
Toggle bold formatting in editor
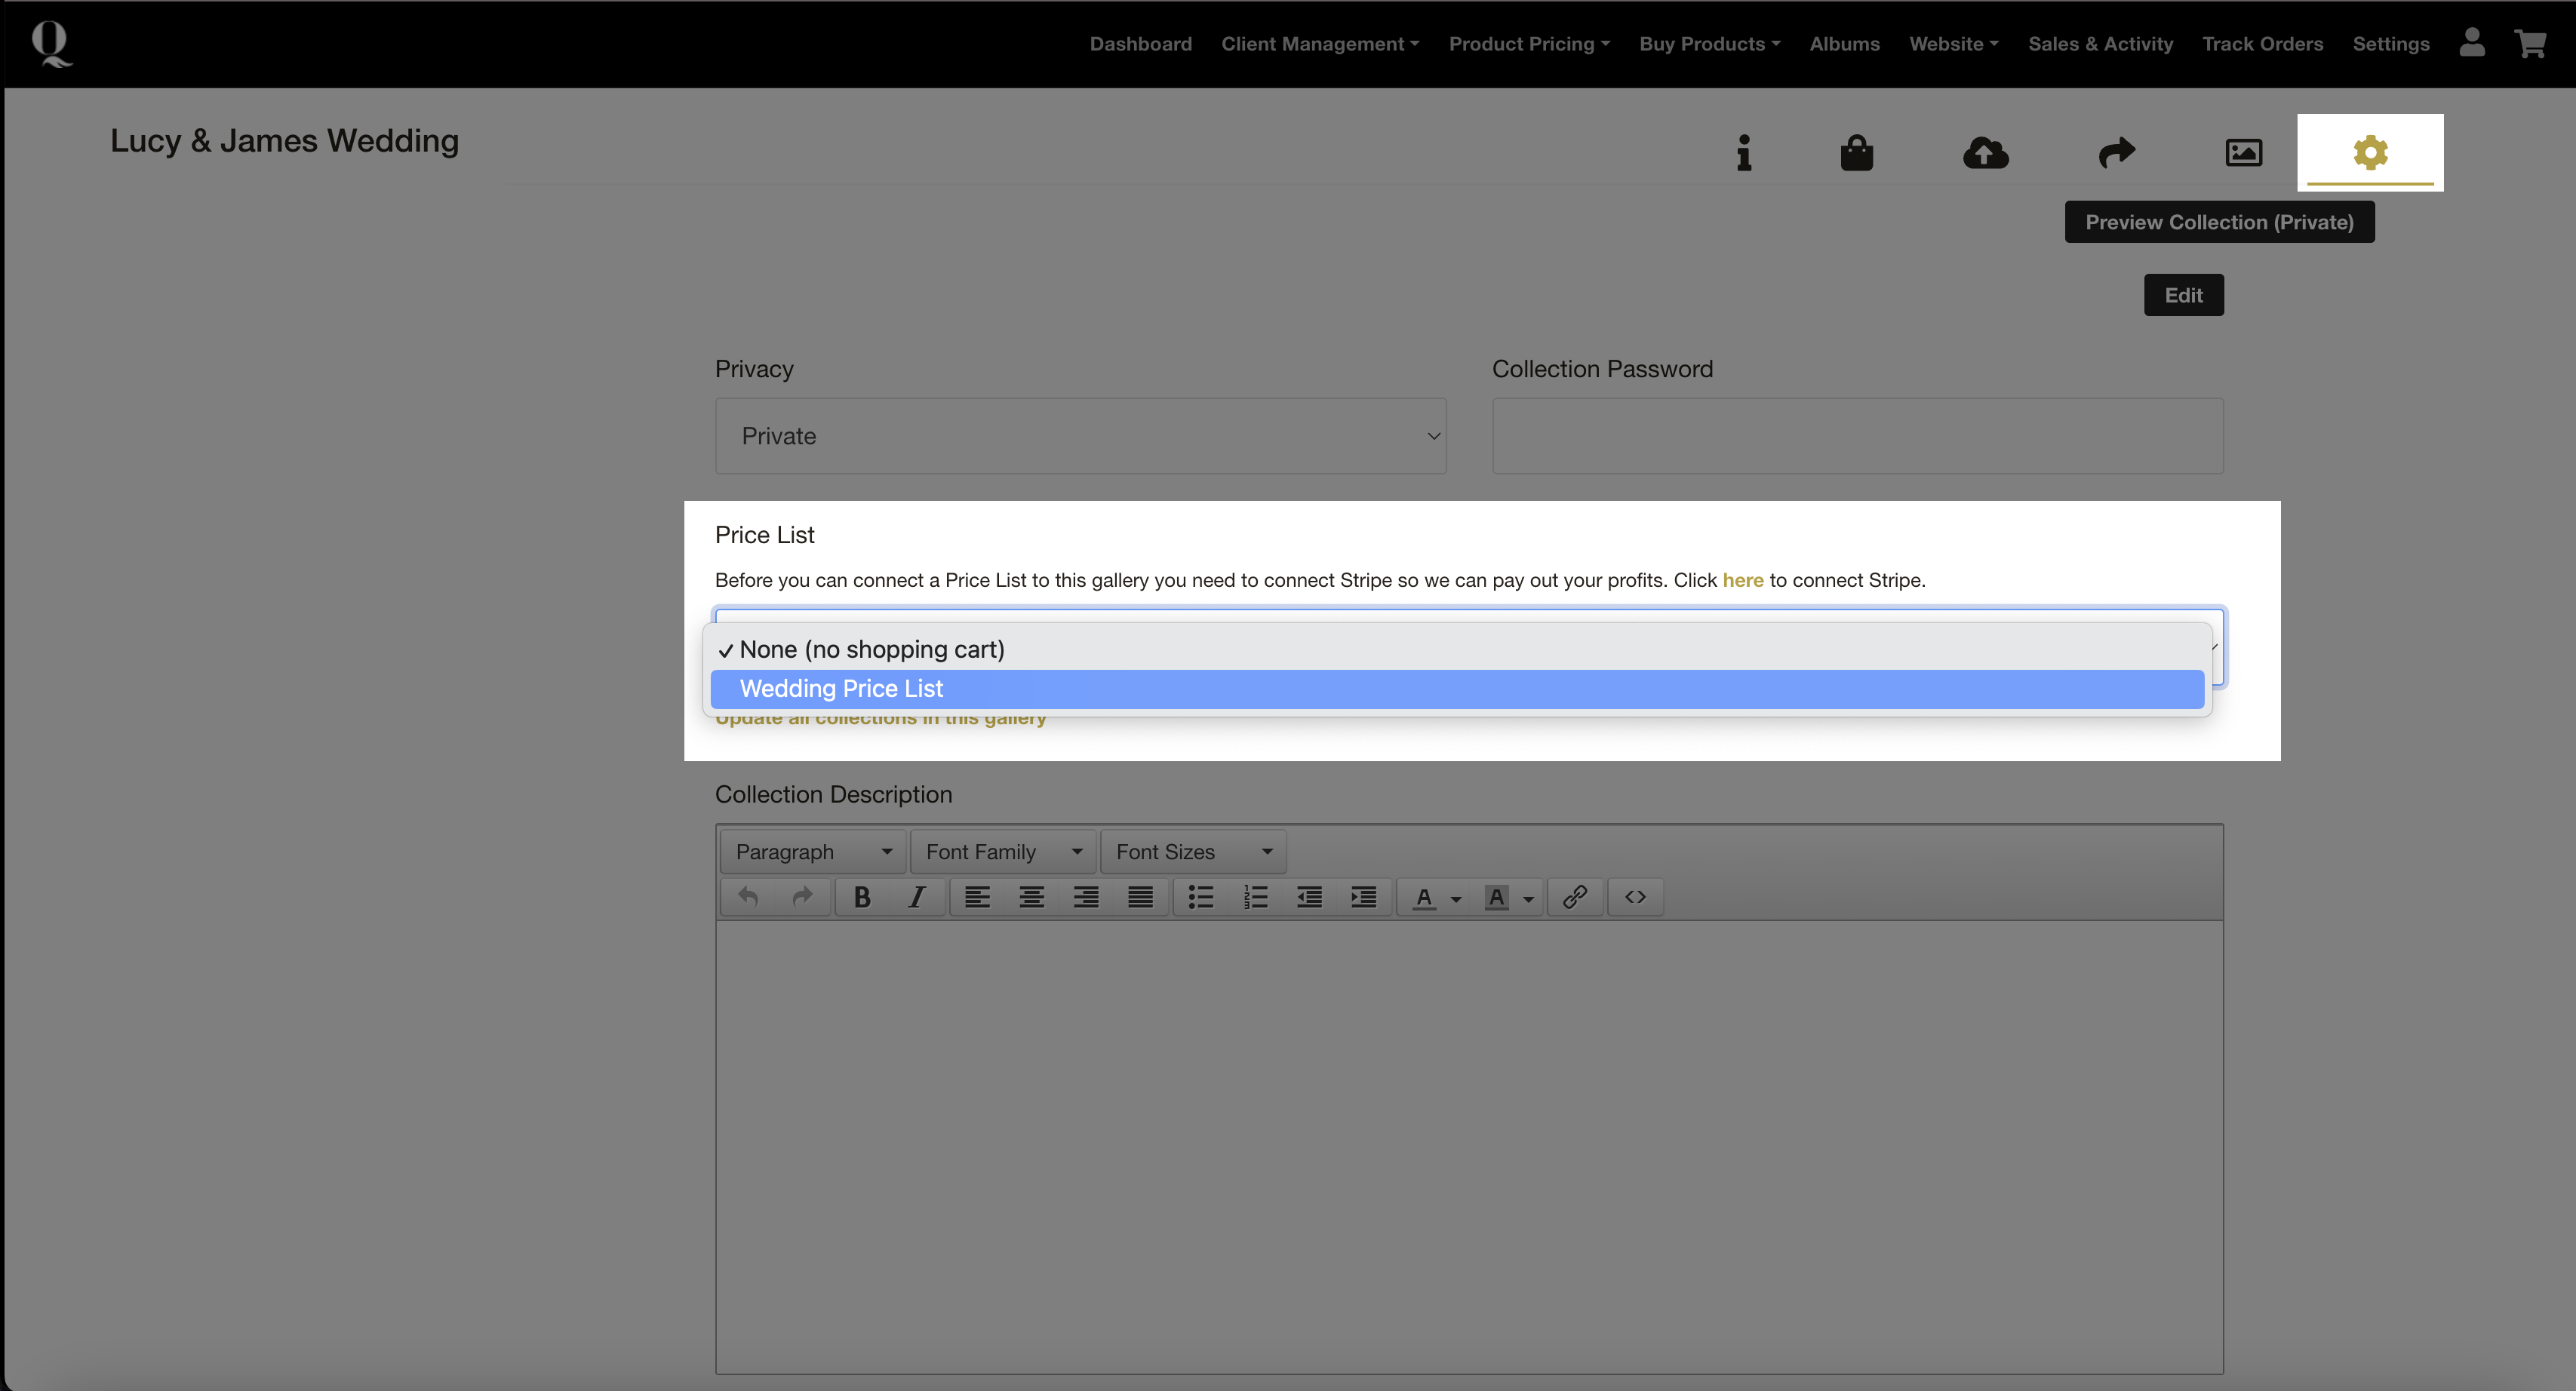point(862,897)
